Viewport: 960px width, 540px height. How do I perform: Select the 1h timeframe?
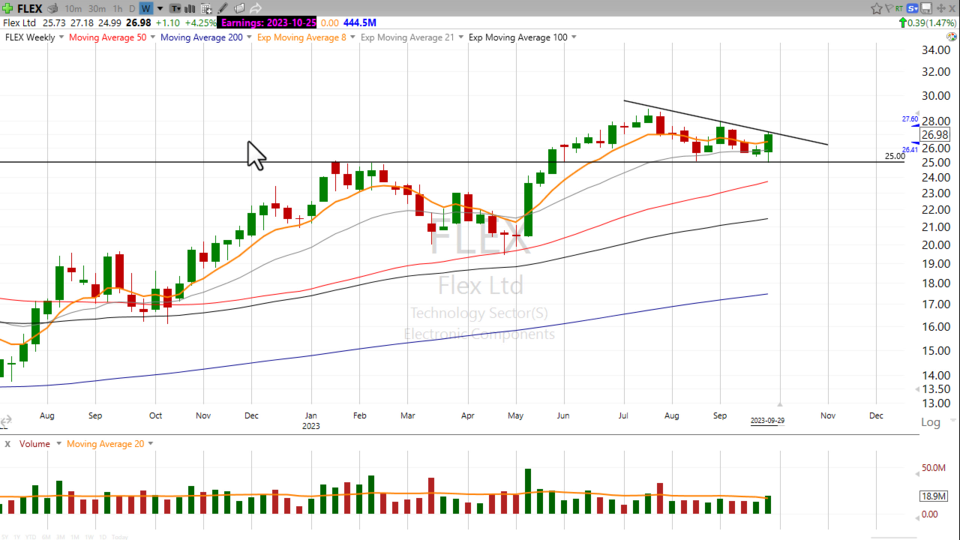118,9
